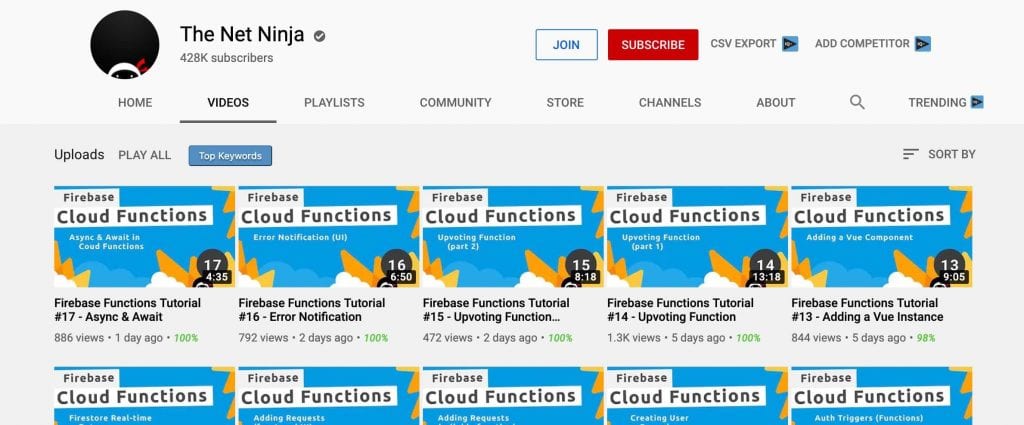Click the red Subscribe button
The image size is (1024, 425).
[653, 44]
